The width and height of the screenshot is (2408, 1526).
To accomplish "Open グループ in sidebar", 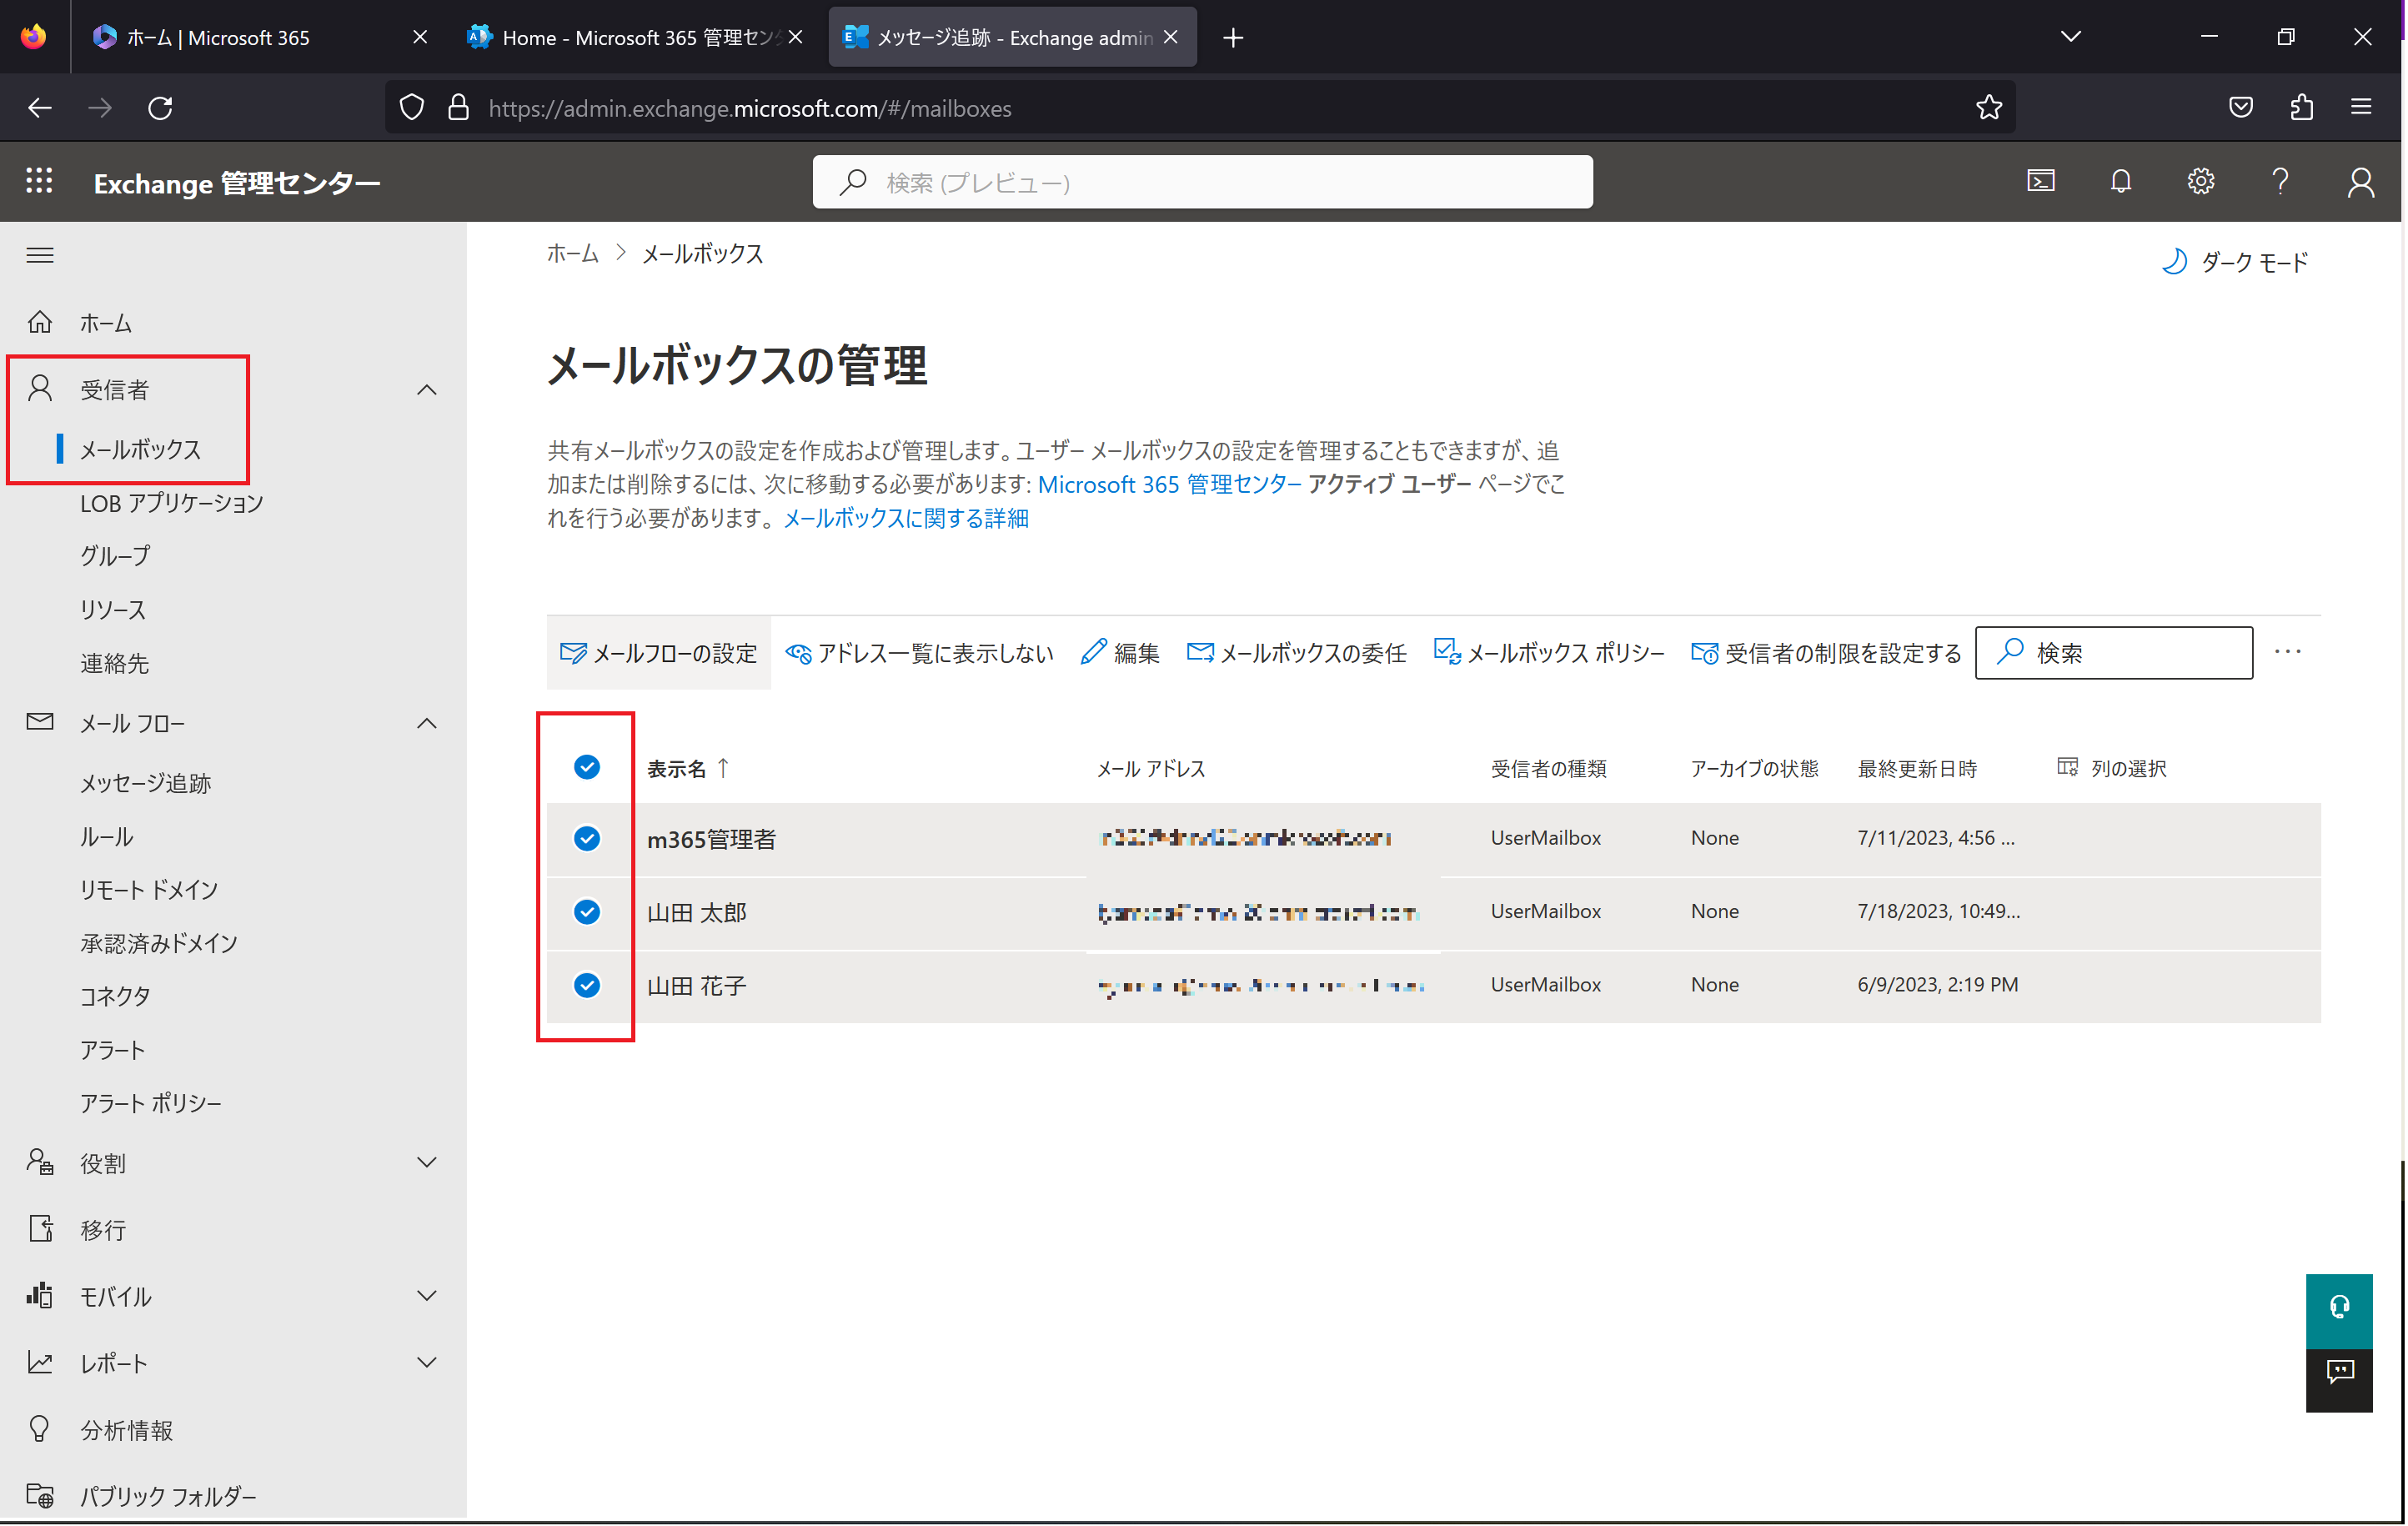I will (116, 555).
